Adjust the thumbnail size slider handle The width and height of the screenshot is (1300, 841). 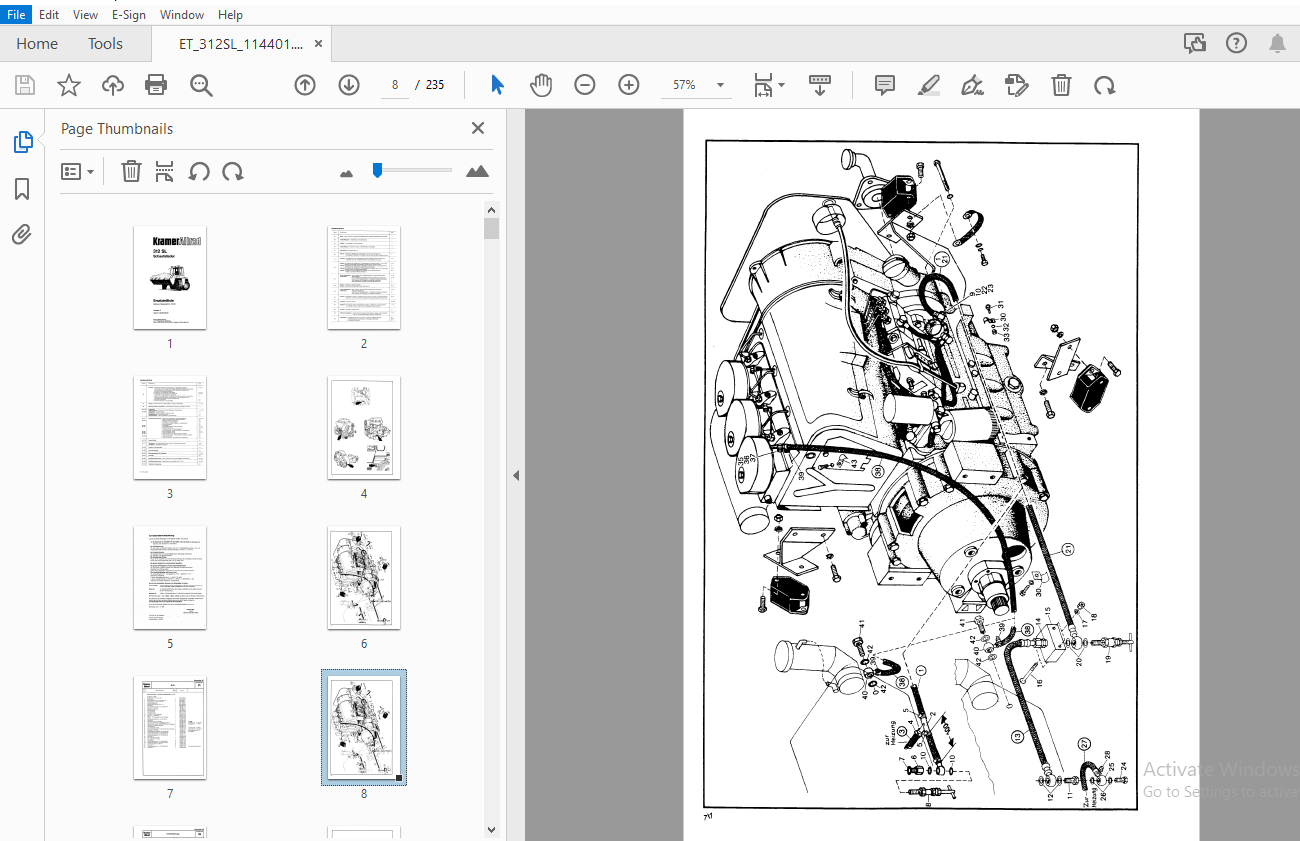point(377,171)
